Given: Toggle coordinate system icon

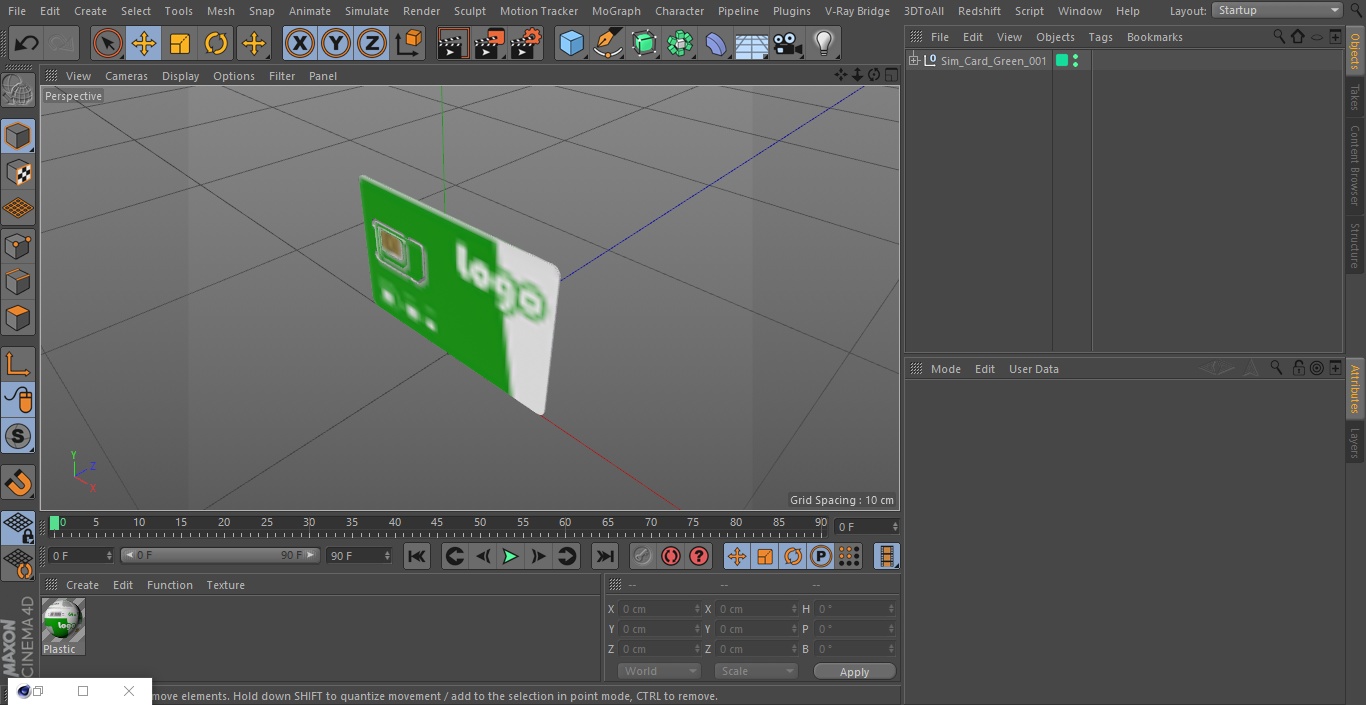Looking at the screenshot, I should pyautogui.click(x=409, y=44).
